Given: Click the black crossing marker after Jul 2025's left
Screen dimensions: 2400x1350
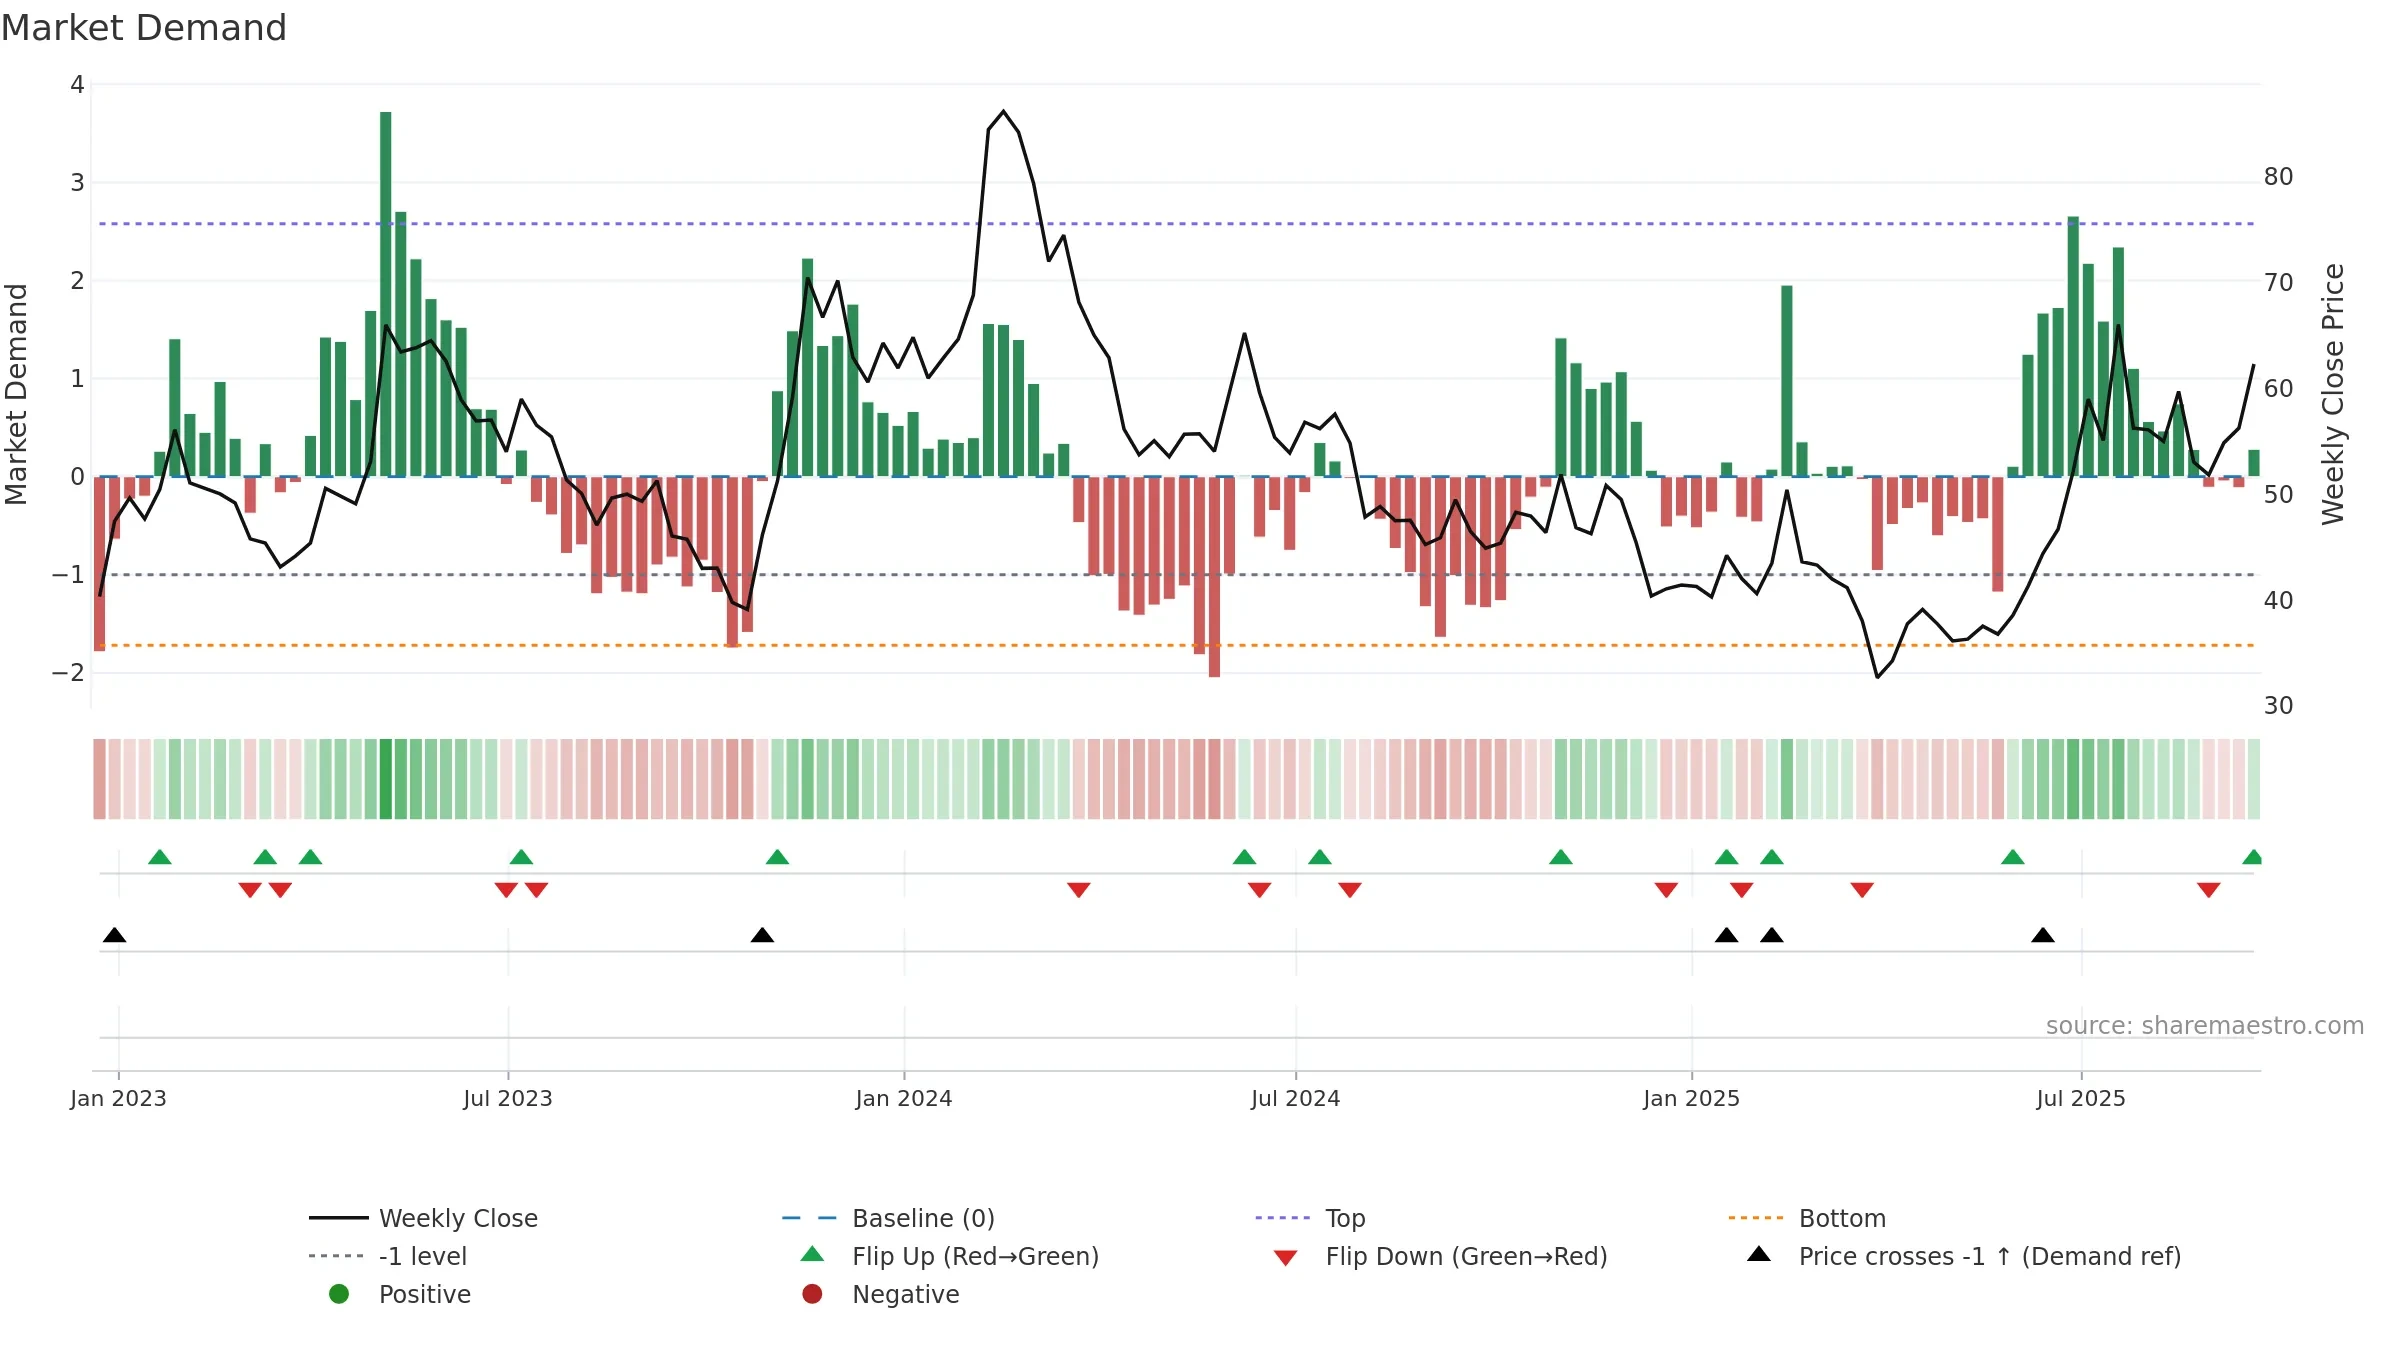Looking at the screenshot, I should (x=2043, y=935).
